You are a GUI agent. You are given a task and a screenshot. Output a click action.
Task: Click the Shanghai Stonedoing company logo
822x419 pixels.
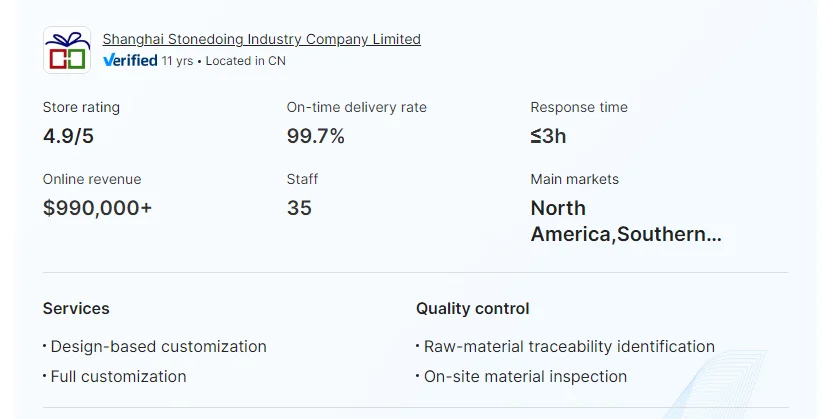tap(67, 50)
